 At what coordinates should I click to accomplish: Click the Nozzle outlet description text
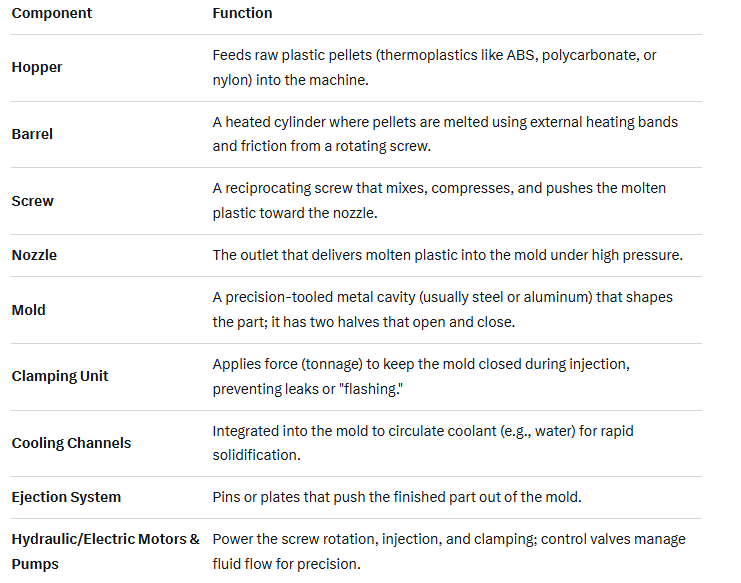click(x=447, y=255)
